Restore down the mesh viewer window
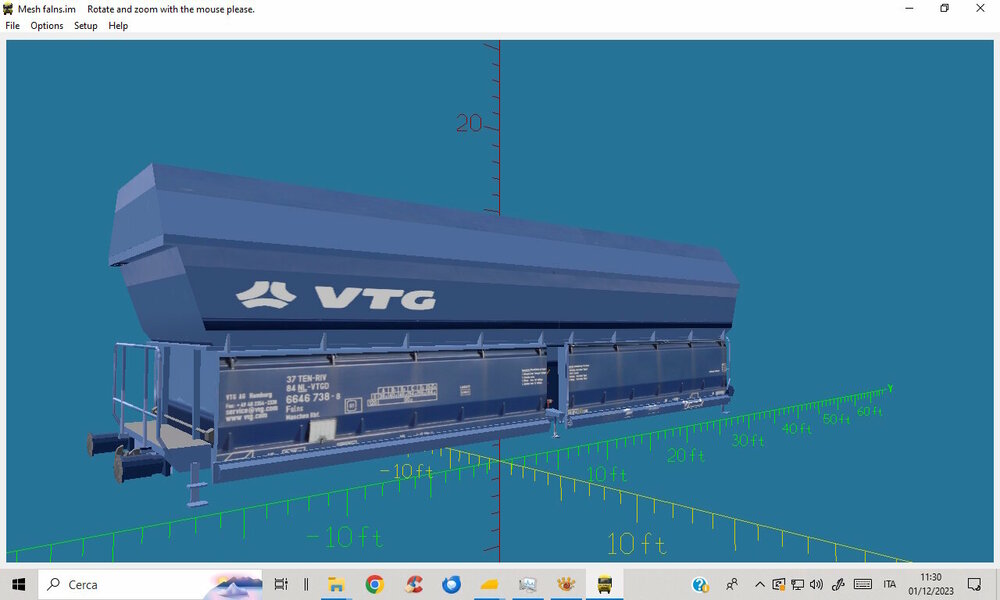 coord(945,8)
